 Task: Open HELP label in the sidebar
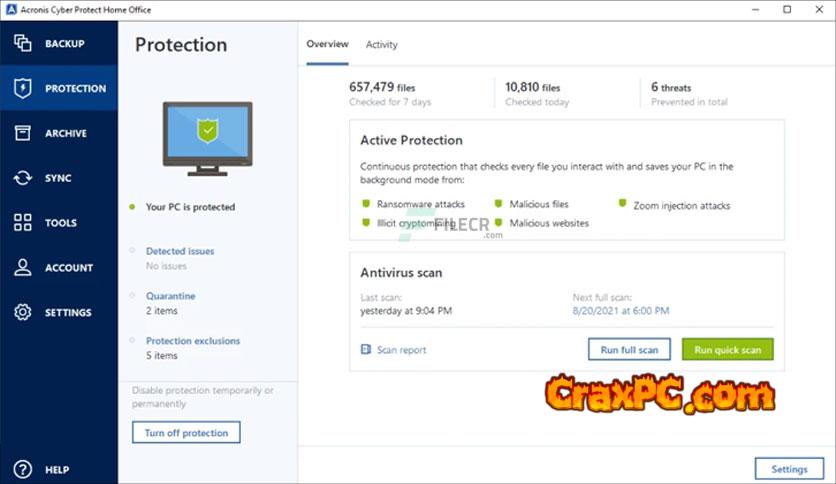coord(57,470)
